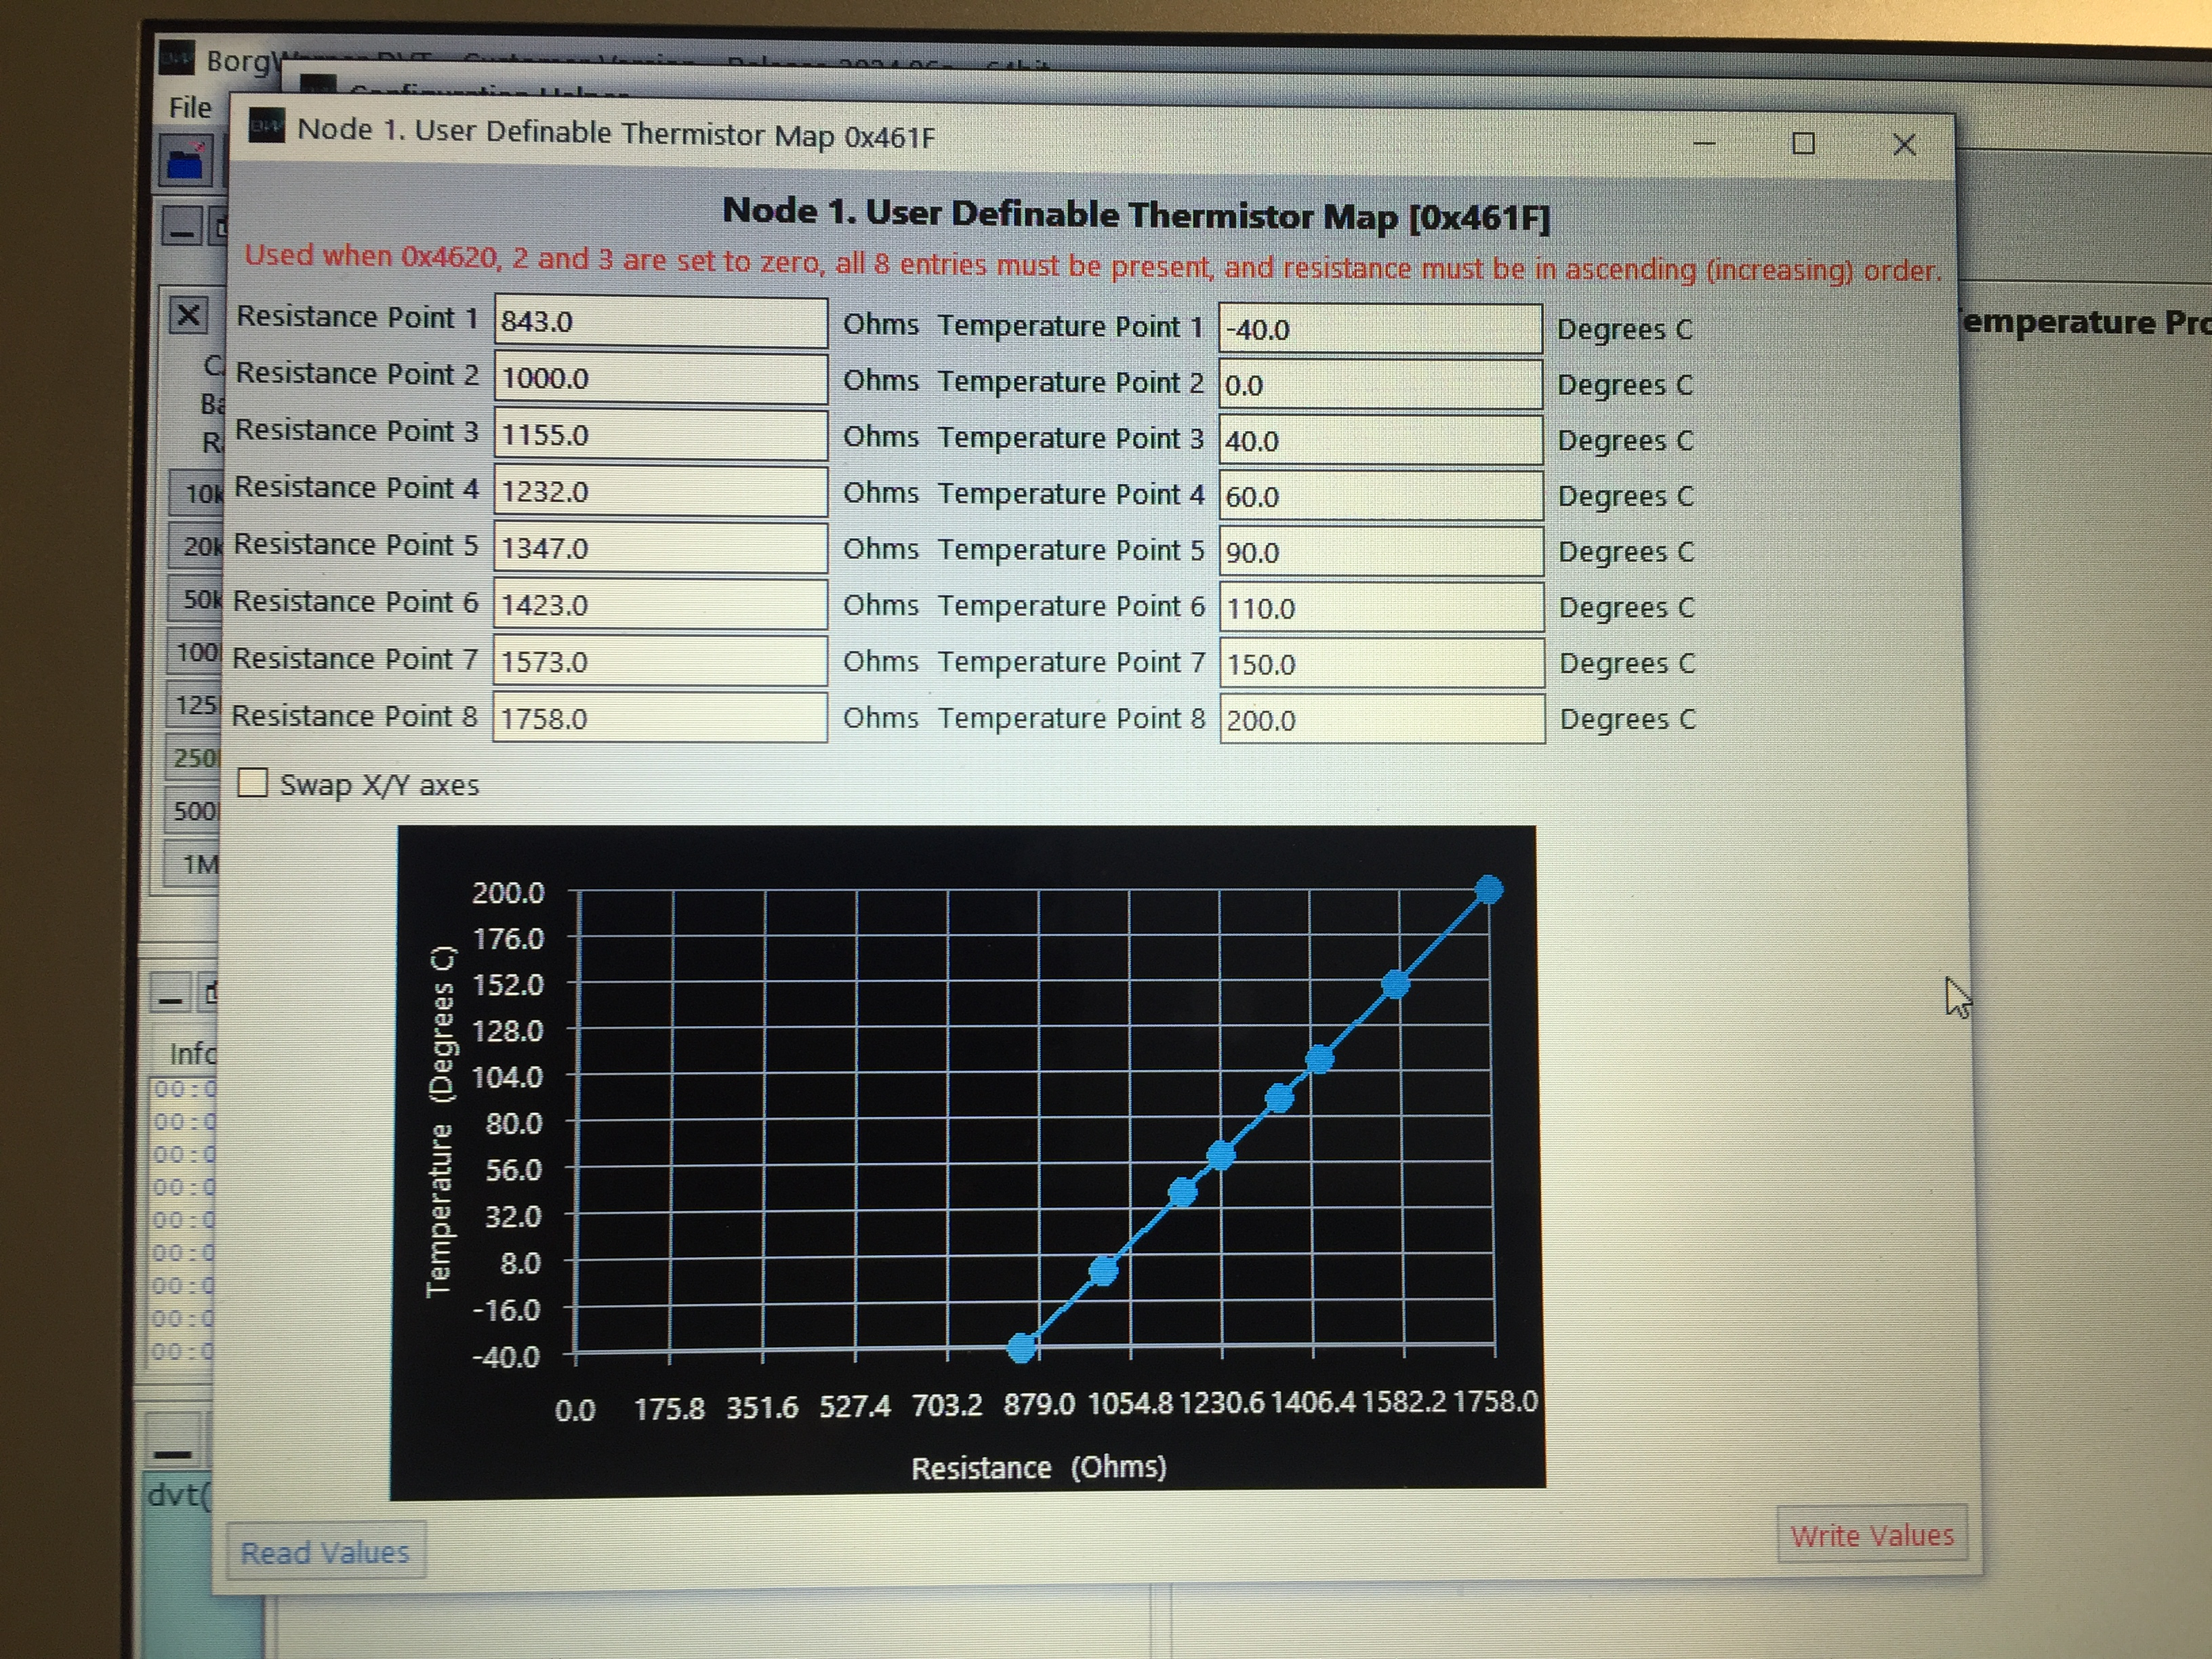Click the -40 degree data point on graph
The image size is (2212, 1659).
coord(1021,1348)
